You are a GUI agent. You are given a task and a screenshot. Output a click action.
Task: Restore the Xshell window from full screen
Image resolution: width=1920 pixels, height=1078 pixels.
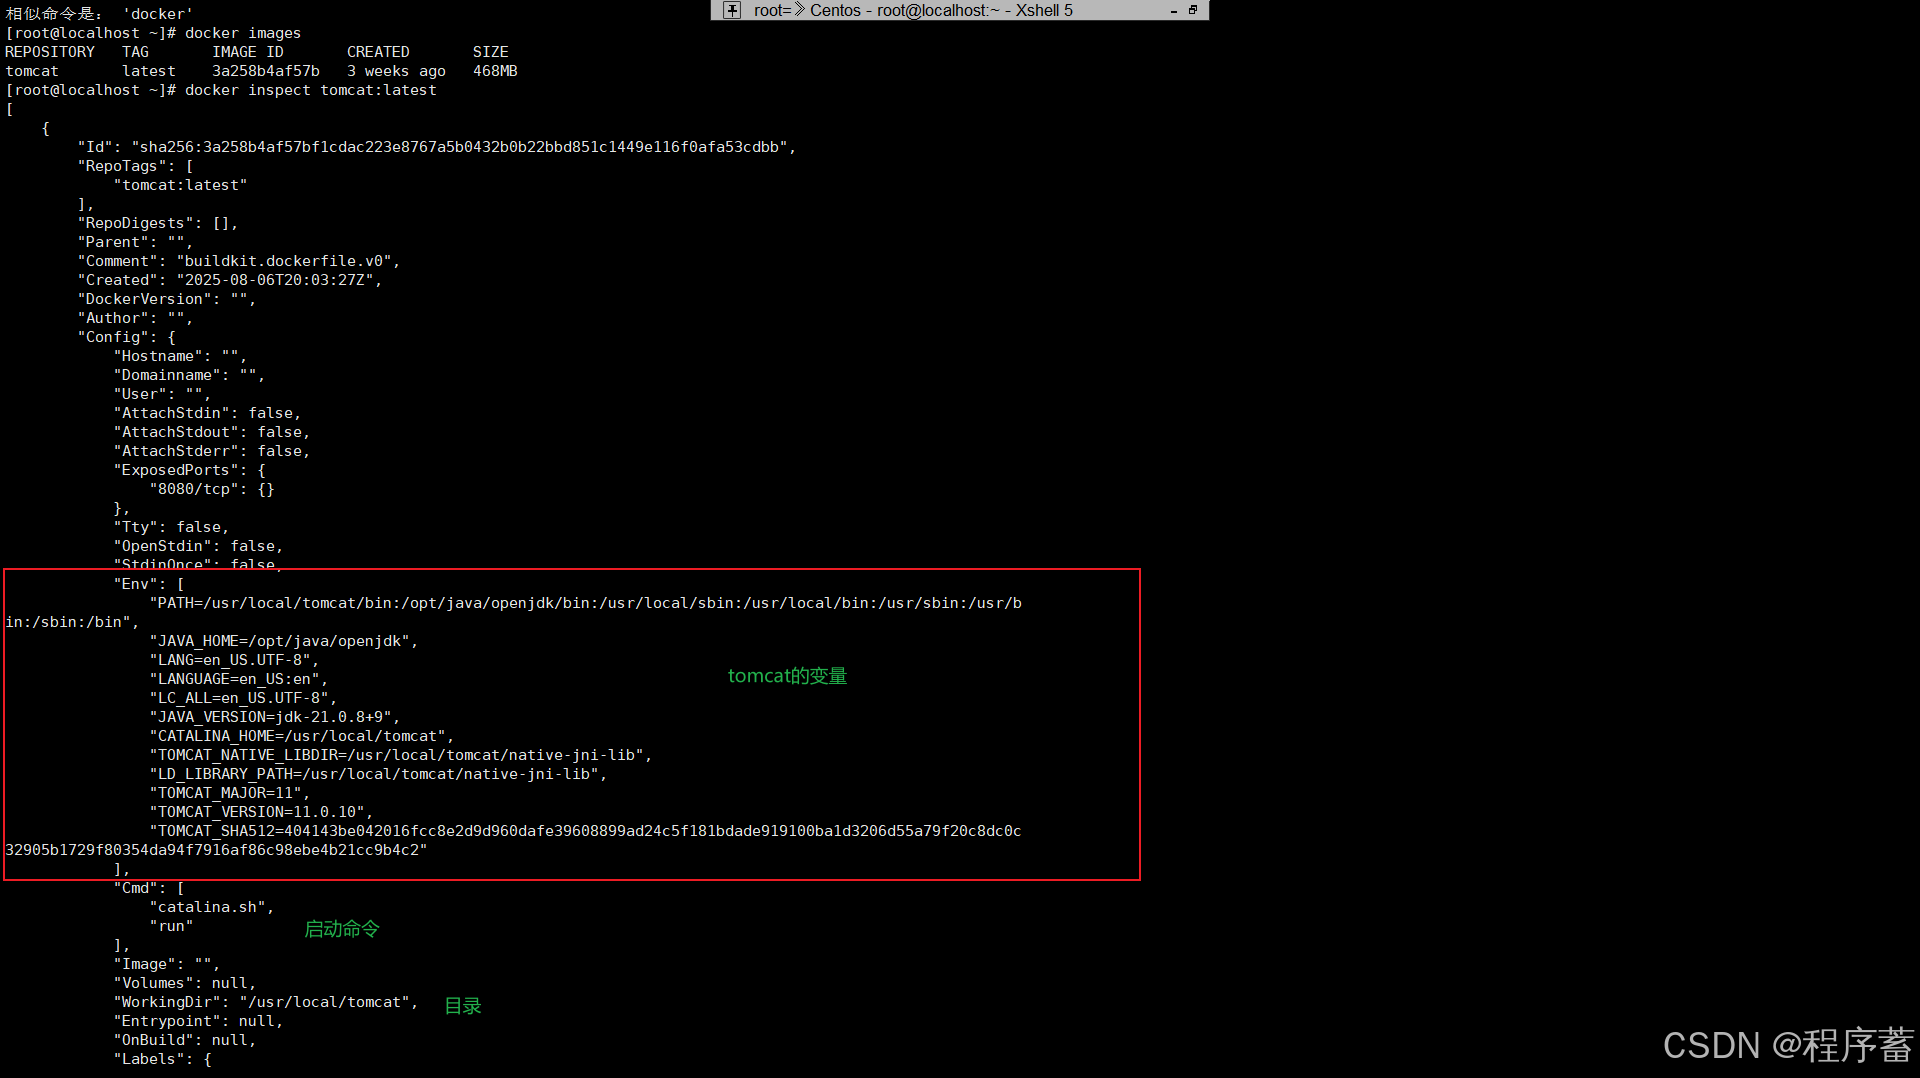point(1193,10)
